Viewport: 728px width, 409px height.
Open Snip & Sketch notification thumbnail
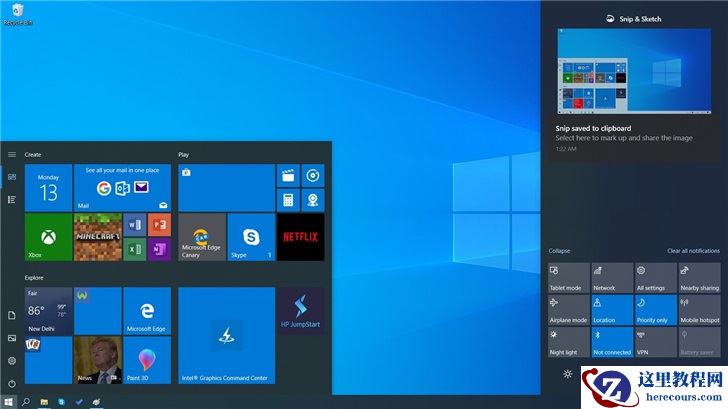click(x=634, y=71)
